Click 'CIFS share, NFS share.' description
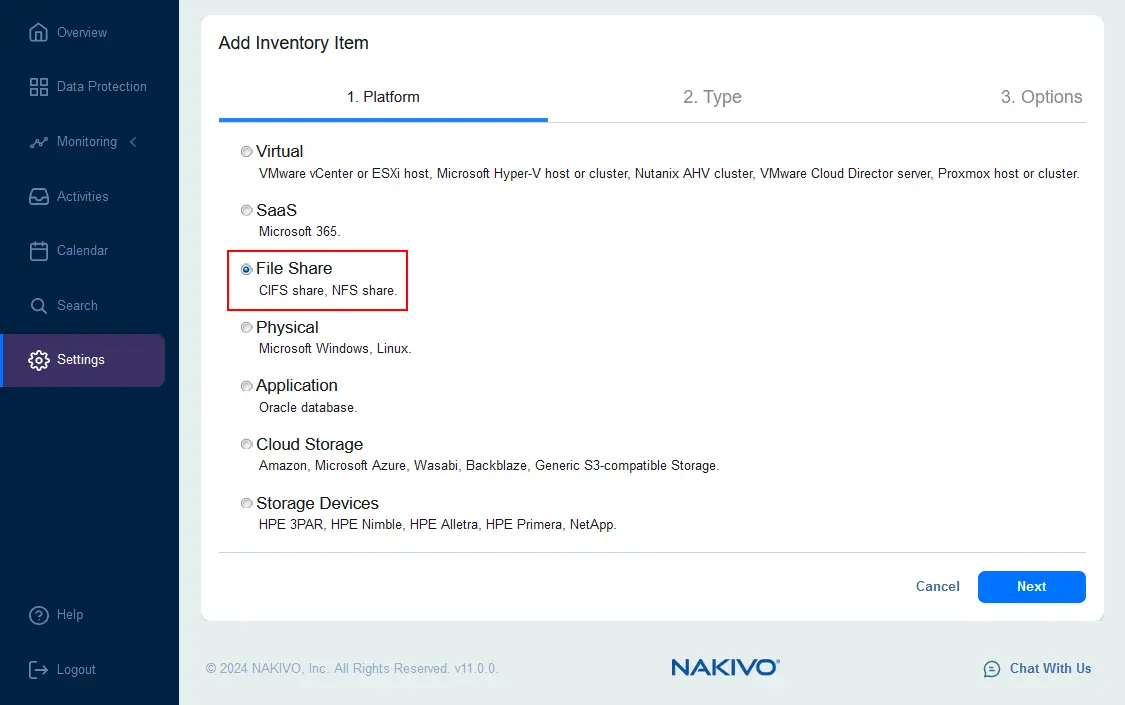The height and width of the screenshot is (705, 1125). 328,290
